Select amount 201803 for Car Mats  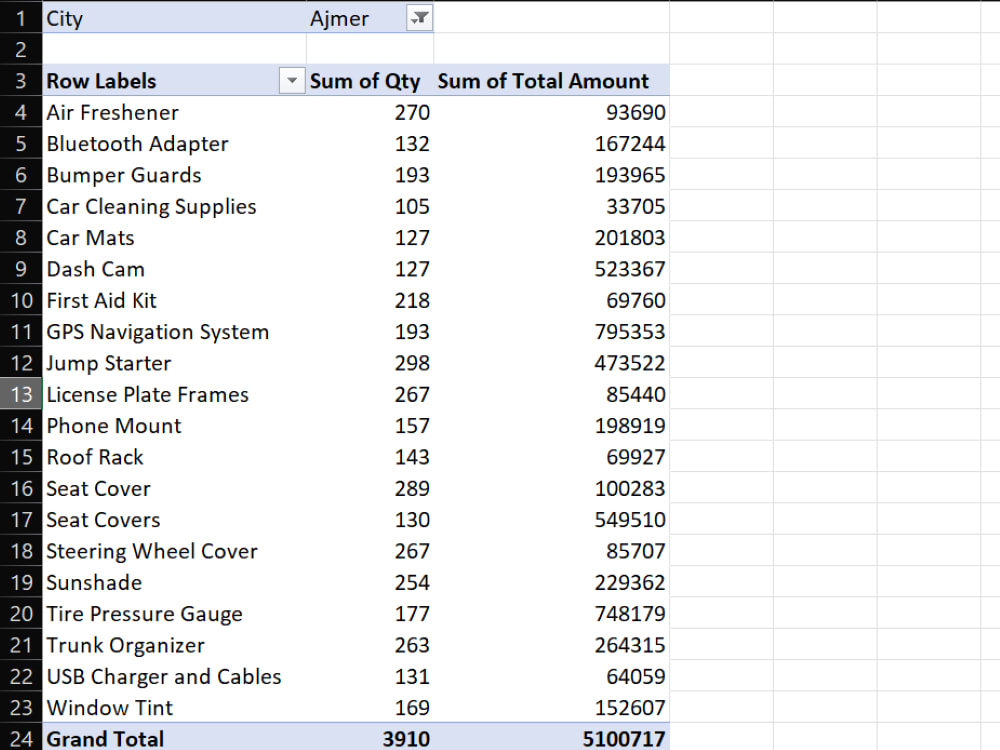(x=552, y=237)
